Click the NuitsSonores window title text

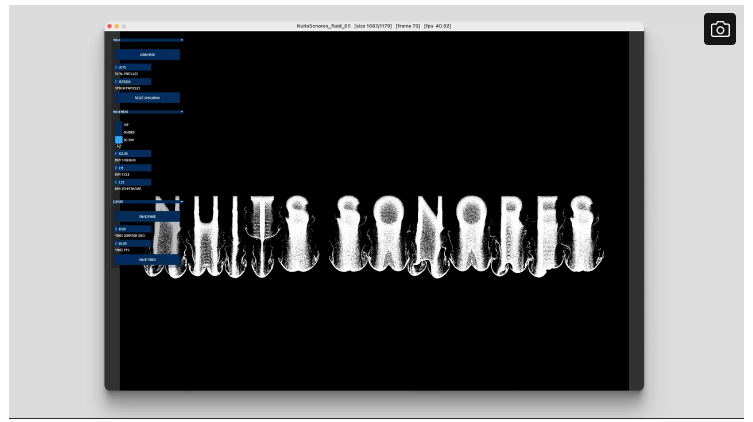click(x=374, y=26)
